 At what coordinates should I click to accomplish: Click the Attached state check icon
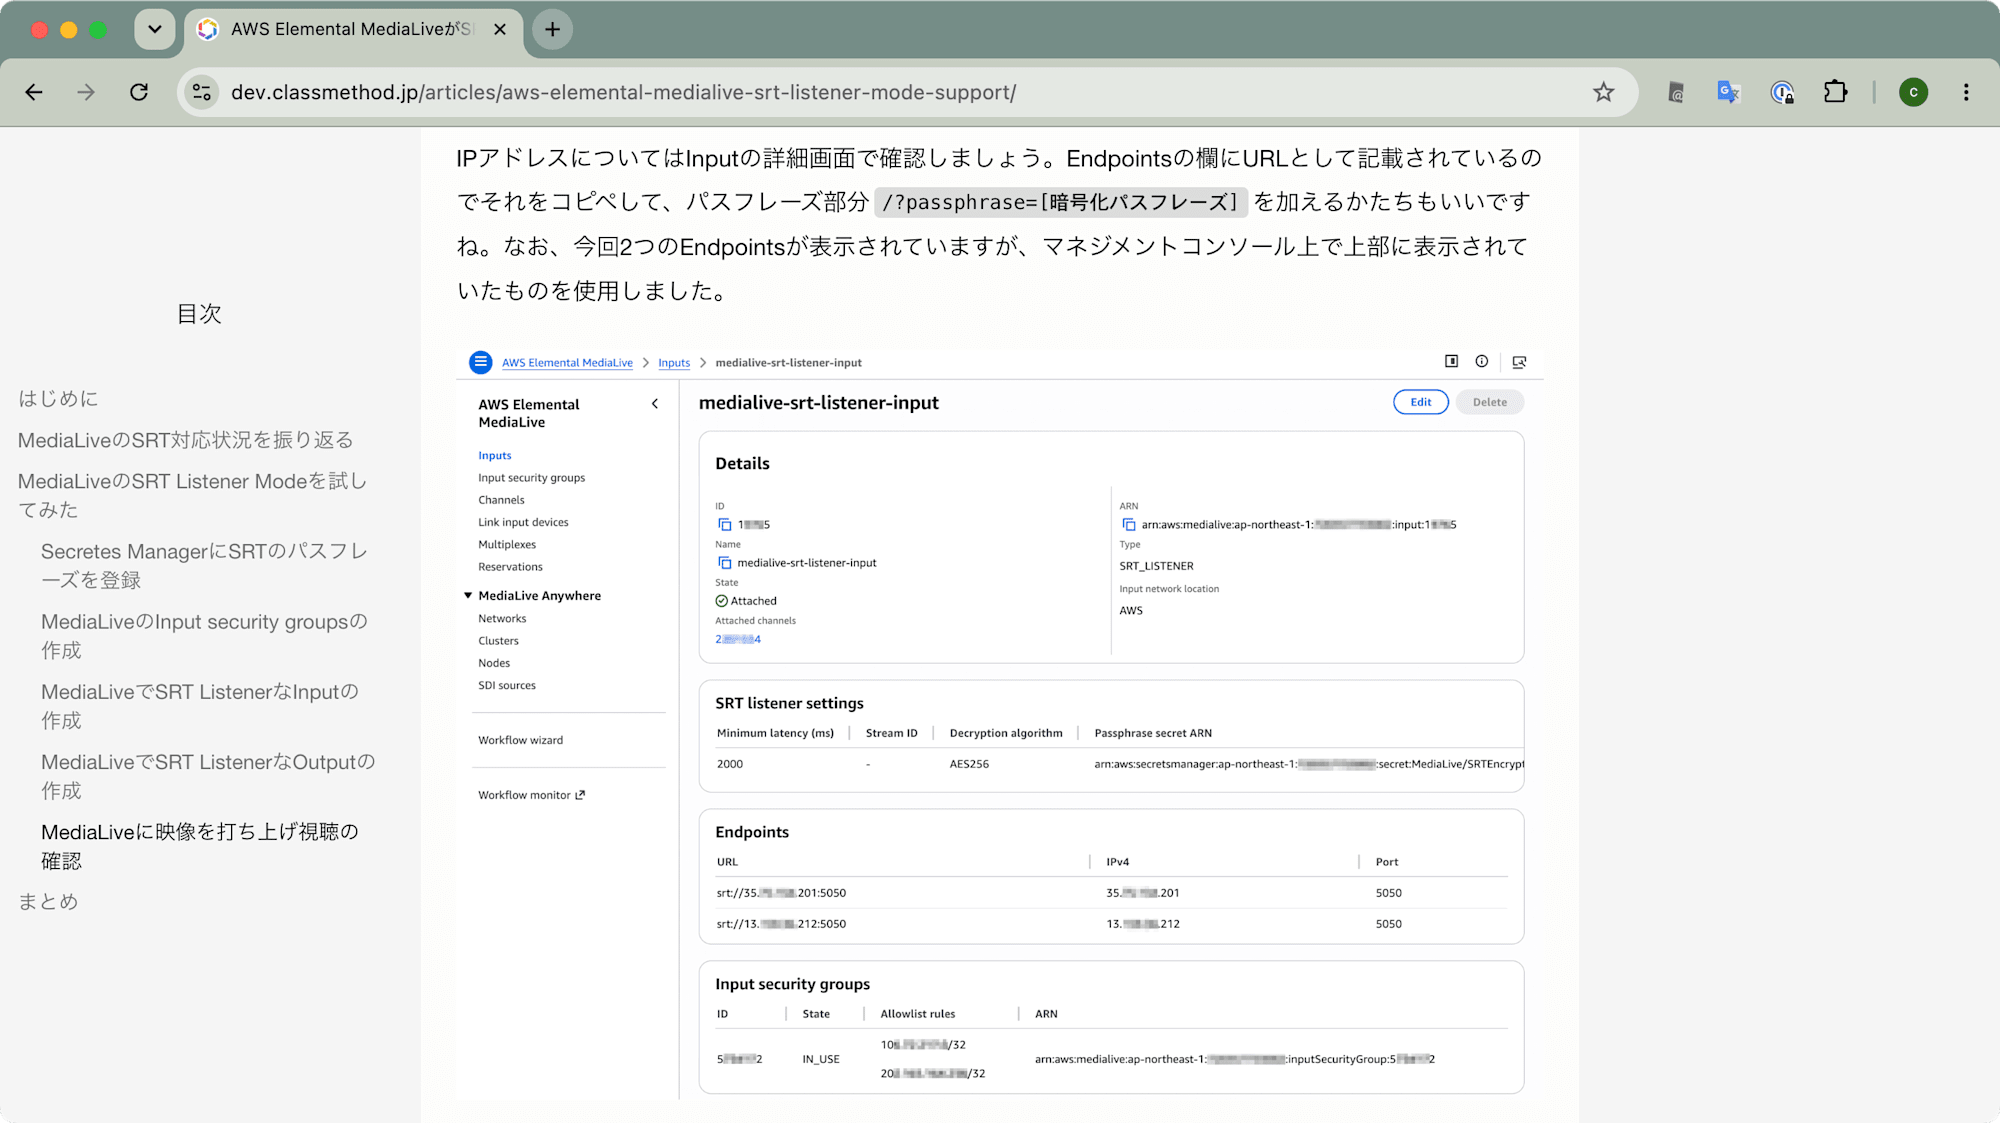pyautogui.click(x=722, y=601)
